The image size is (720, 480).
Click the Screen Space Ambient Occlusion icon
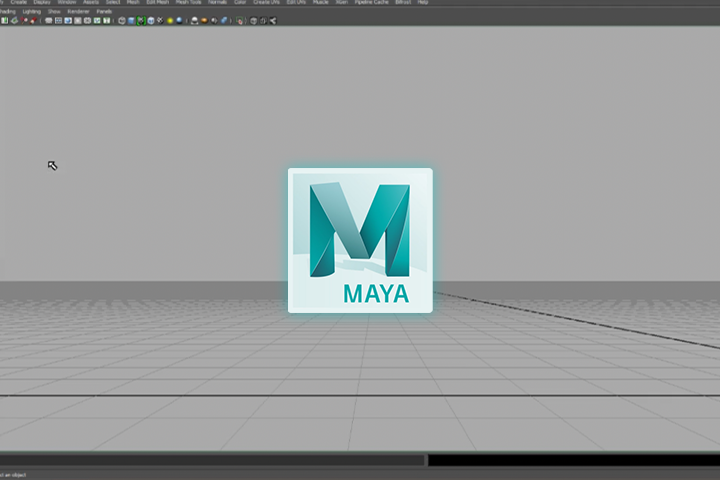click(195, 21)
